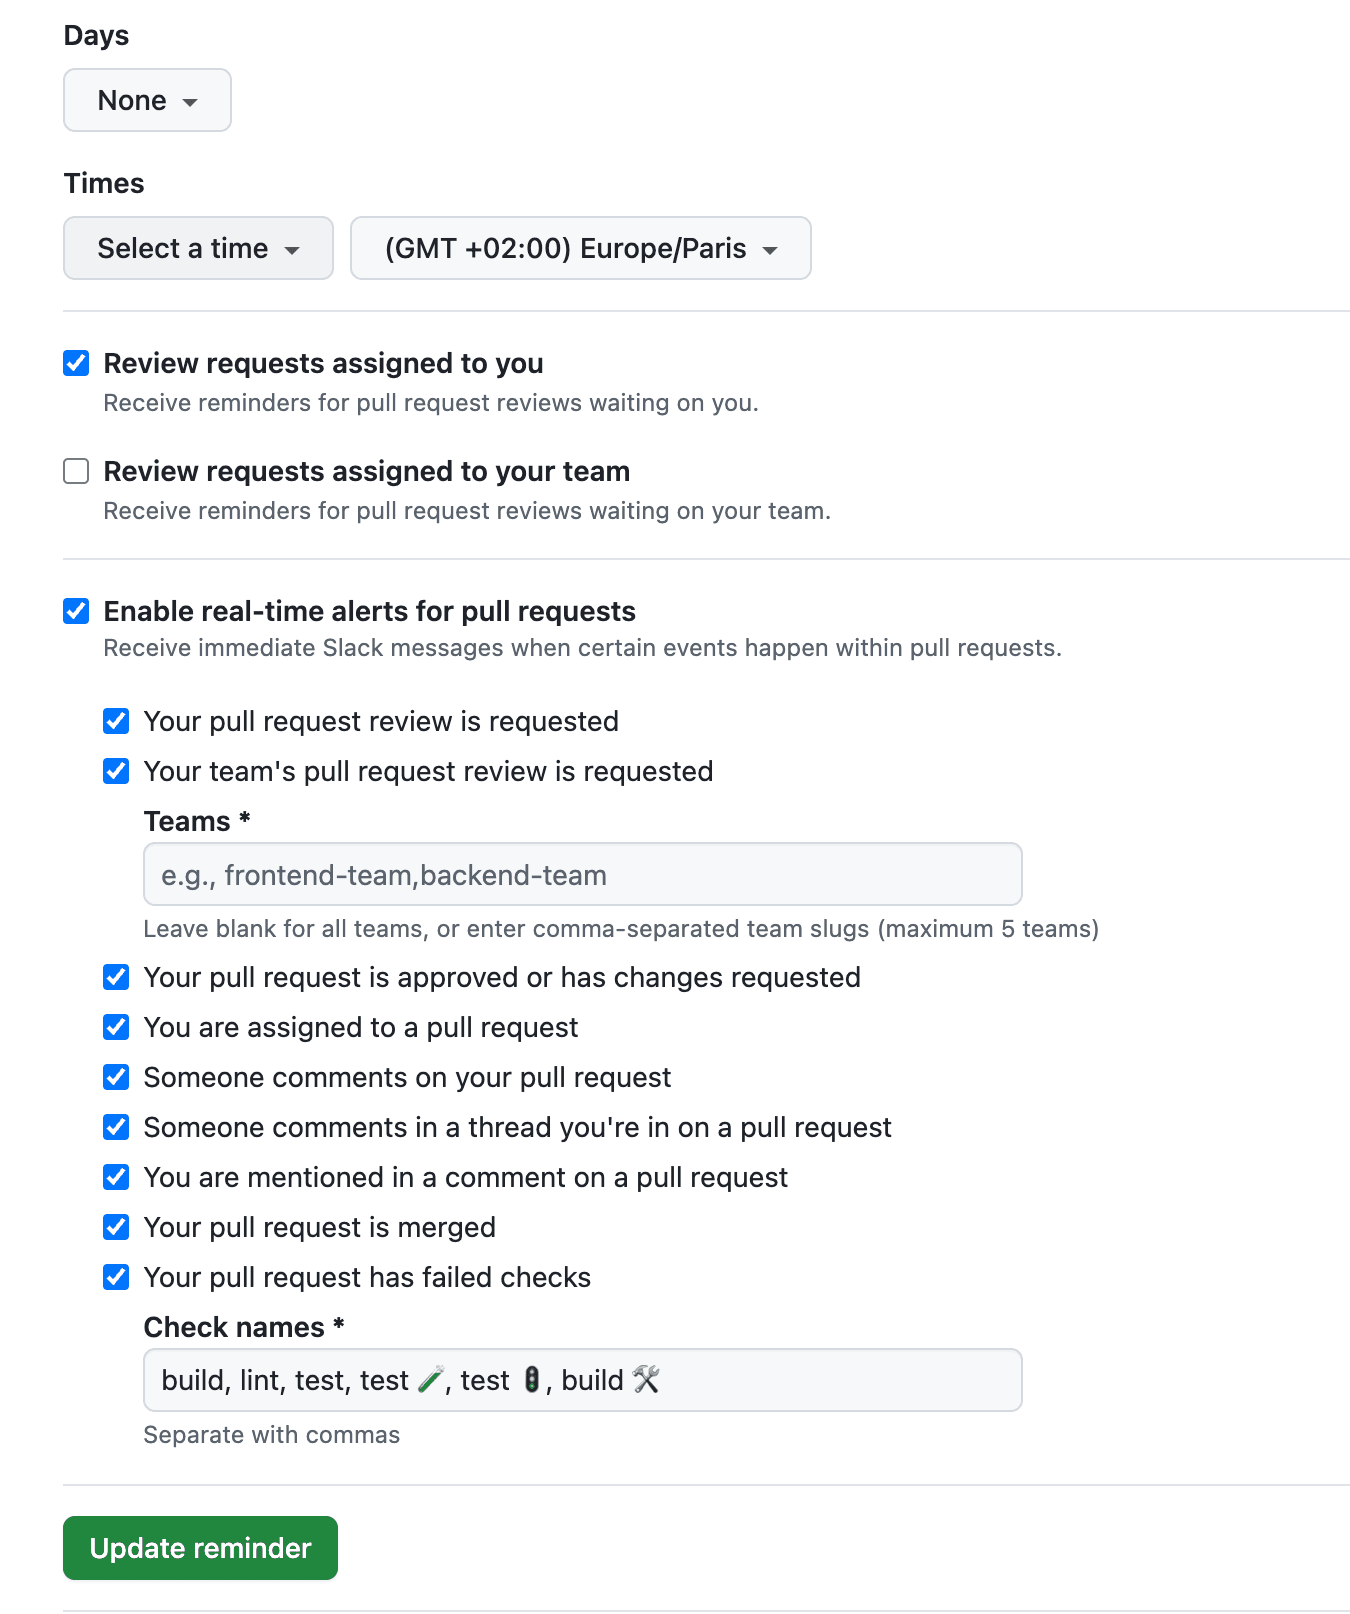Toggle Enable real-time alerts for pull requests
The height and width of the screenshot is (1614, 1350).
click(x=76, y=611)
